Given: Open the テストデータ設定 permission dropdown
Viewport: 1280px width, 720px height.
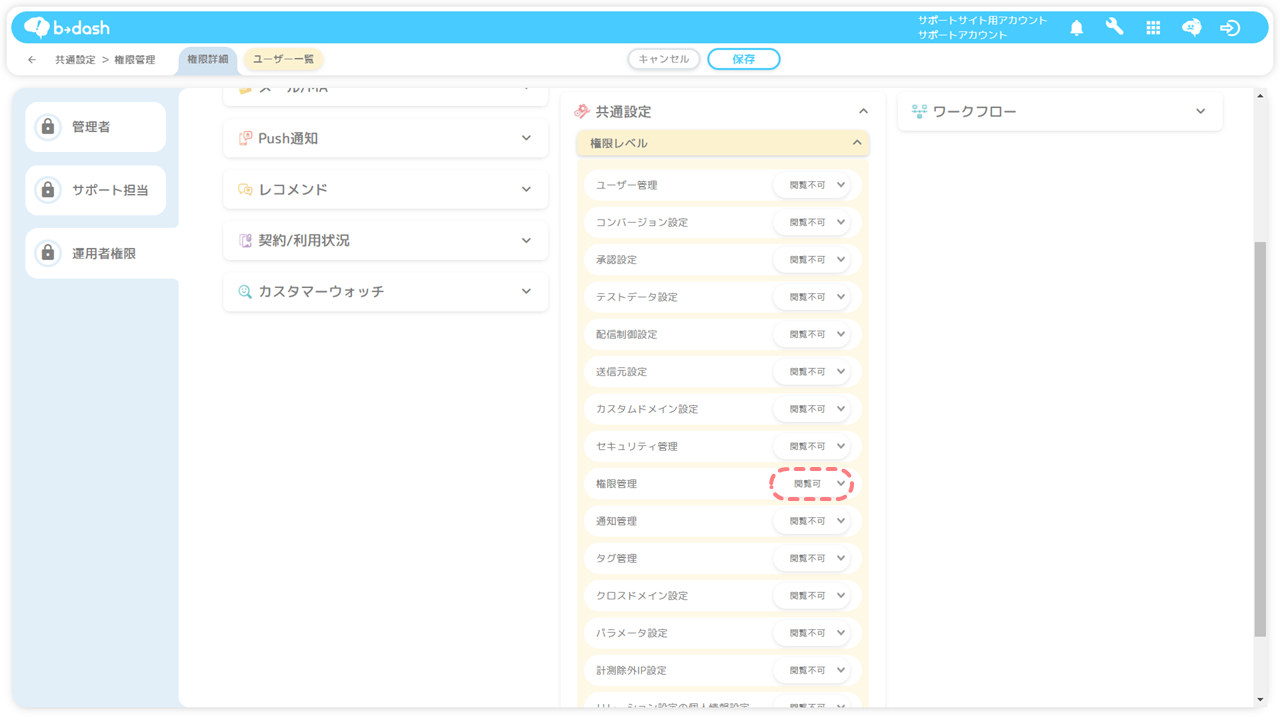Looking at the screenshot, I should pos(812,297).
